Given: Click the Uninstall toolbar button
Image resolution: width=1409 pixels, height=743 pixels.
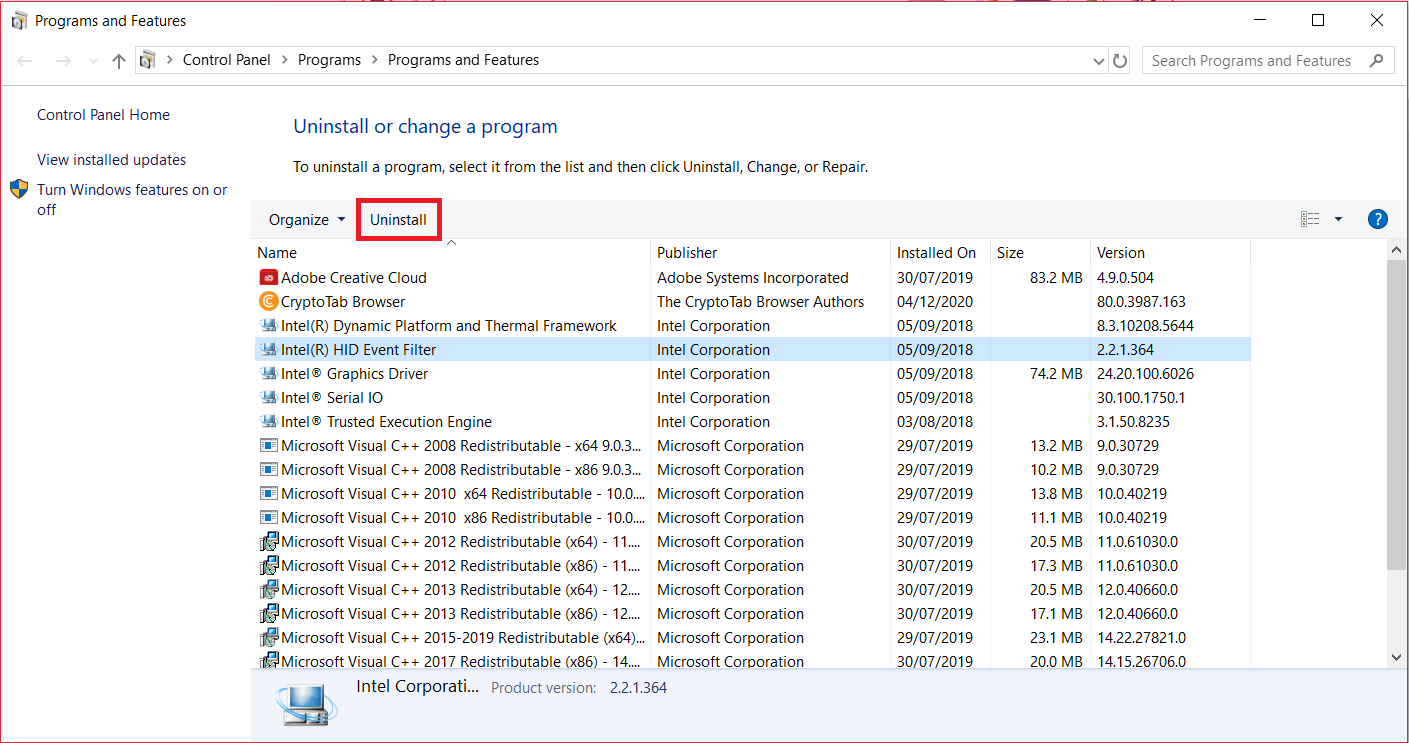Looking at the screenshot, I should (x=398, y=220).
